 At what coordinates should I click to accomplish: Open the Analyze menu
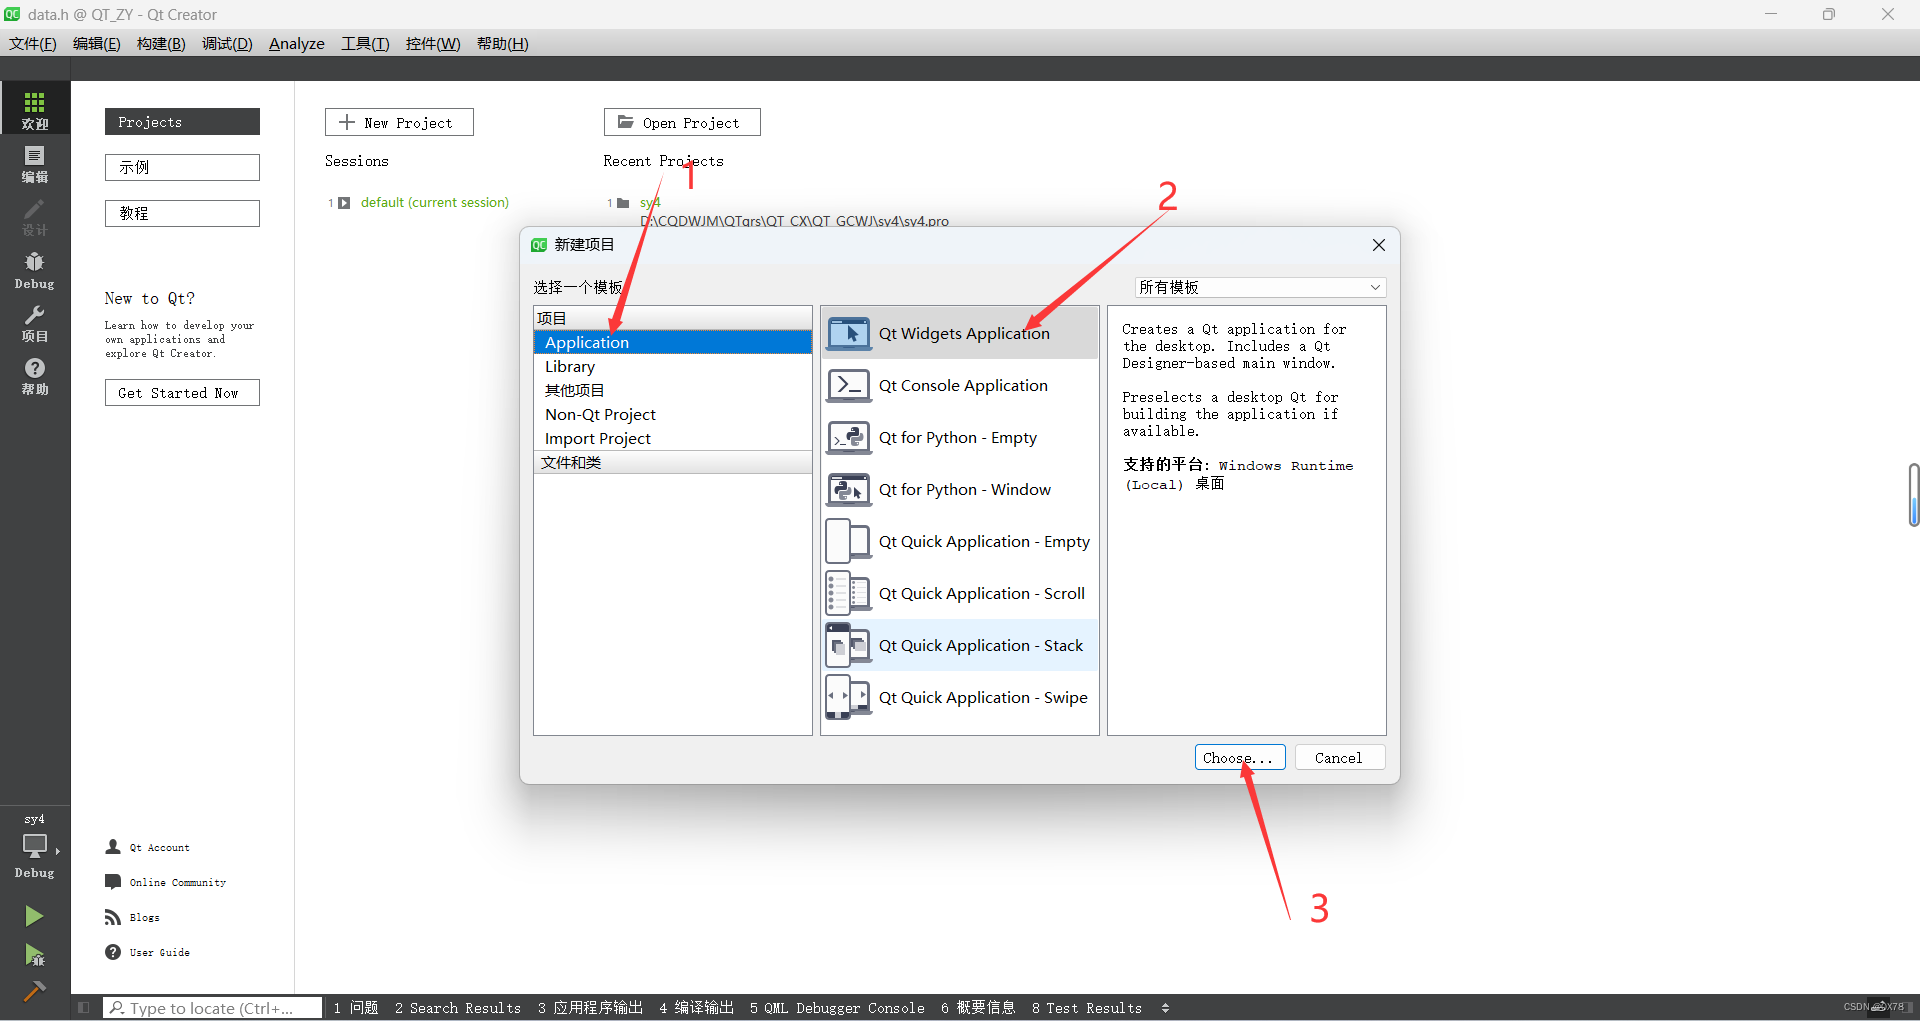click(x=297, y=44)
